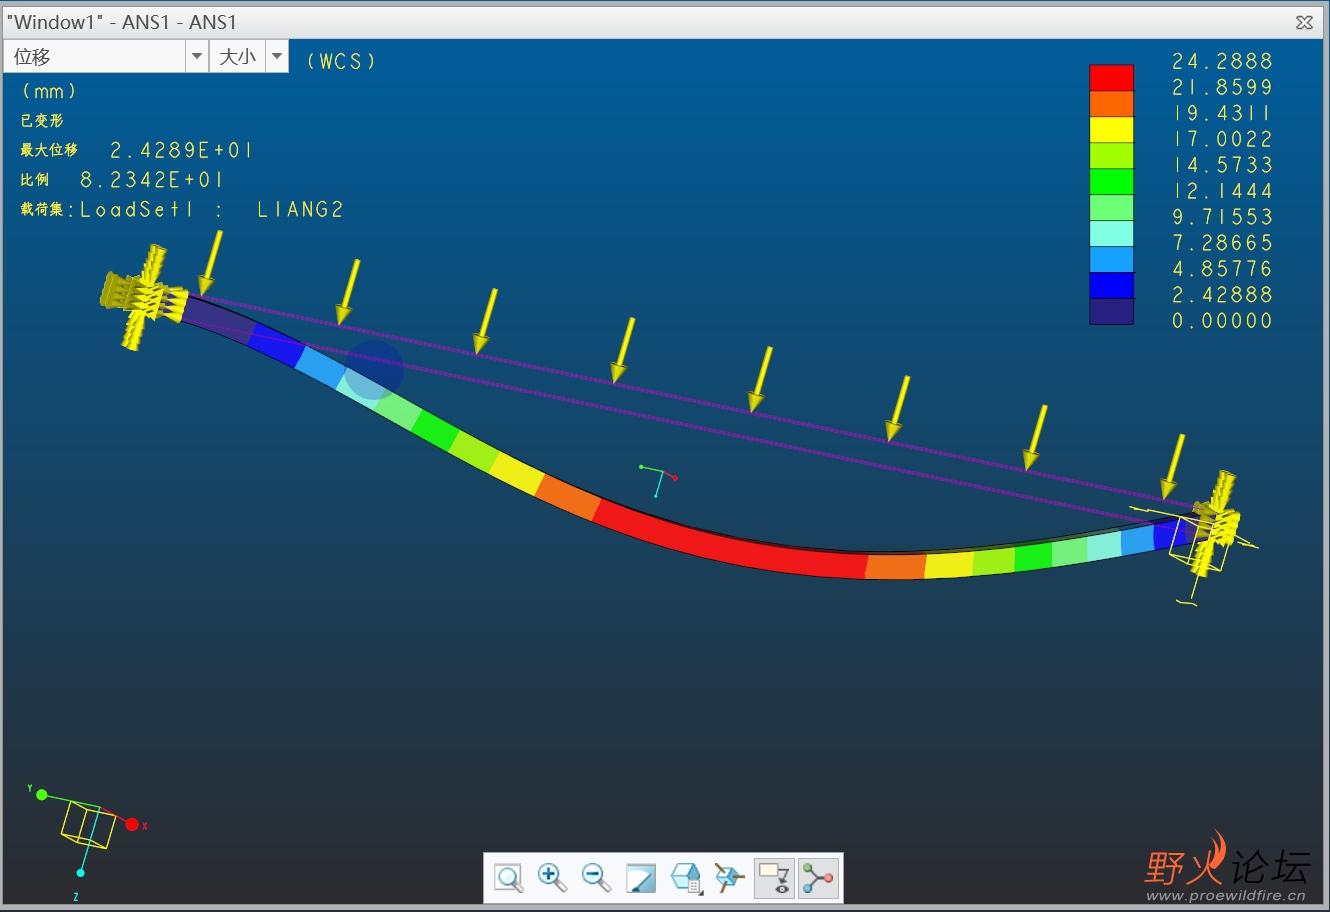
Task: Click the legend value 12.1444
Action: point(1222,191)
